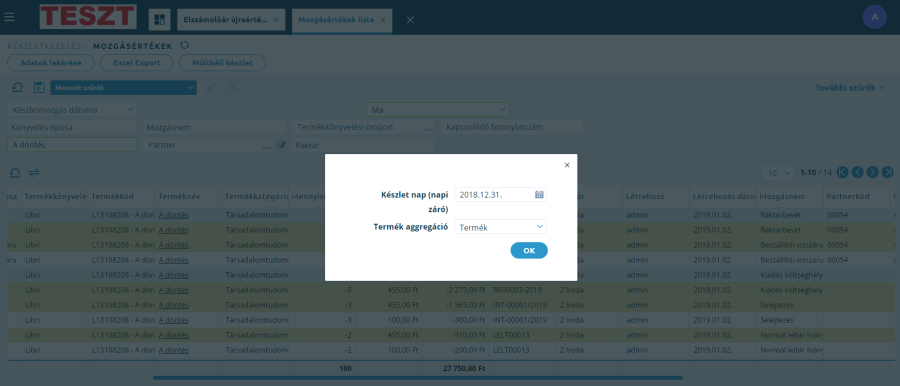The height and width of the screenshot is (386, 900).
Task: Click the Excel Export button
Action: click(137, 63)
